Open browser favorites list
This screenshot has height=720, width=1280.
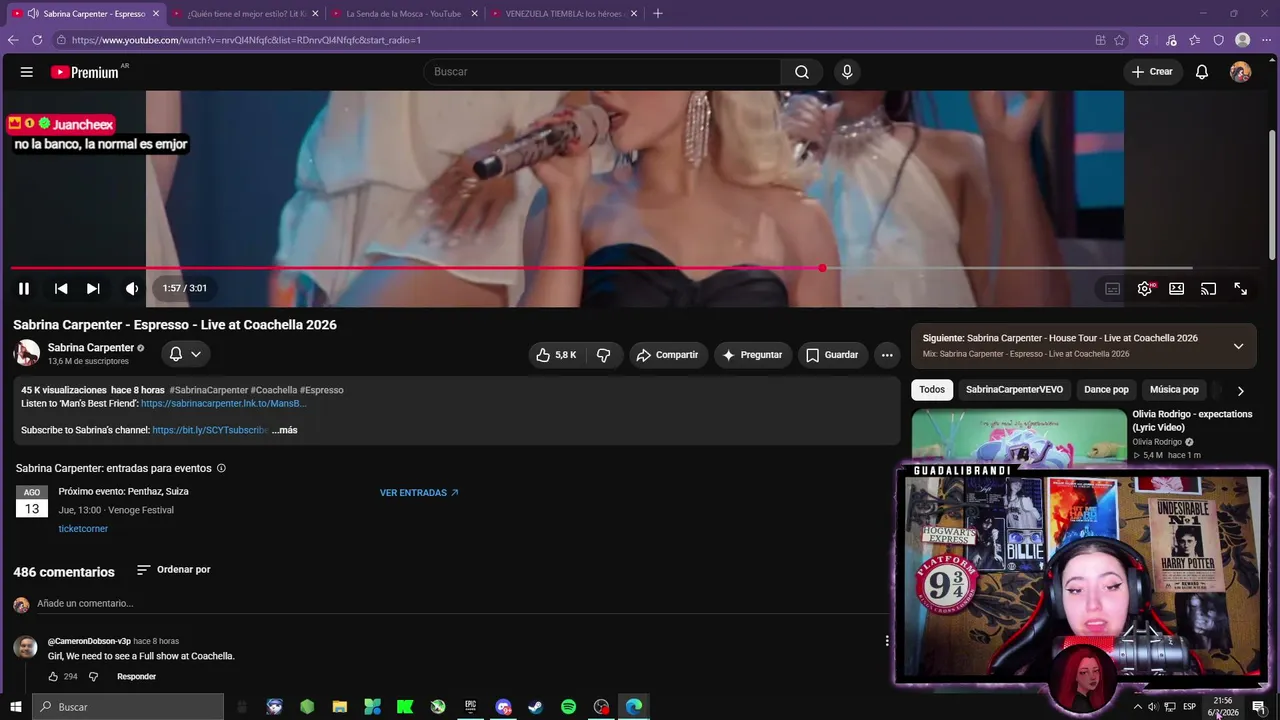[1195, 40]
